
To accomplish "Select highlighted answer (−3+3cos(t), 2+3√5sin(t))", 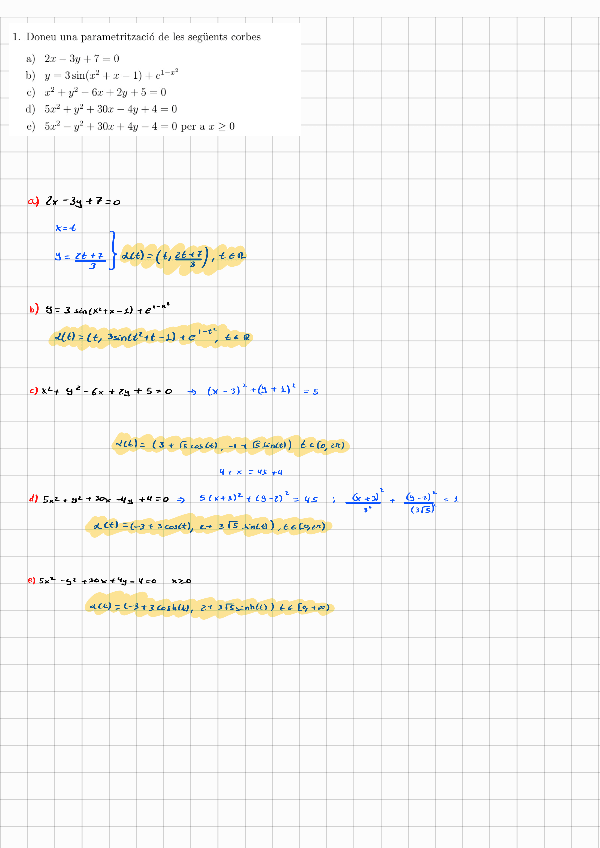I will pyautogui.click(x=207, y=526).
